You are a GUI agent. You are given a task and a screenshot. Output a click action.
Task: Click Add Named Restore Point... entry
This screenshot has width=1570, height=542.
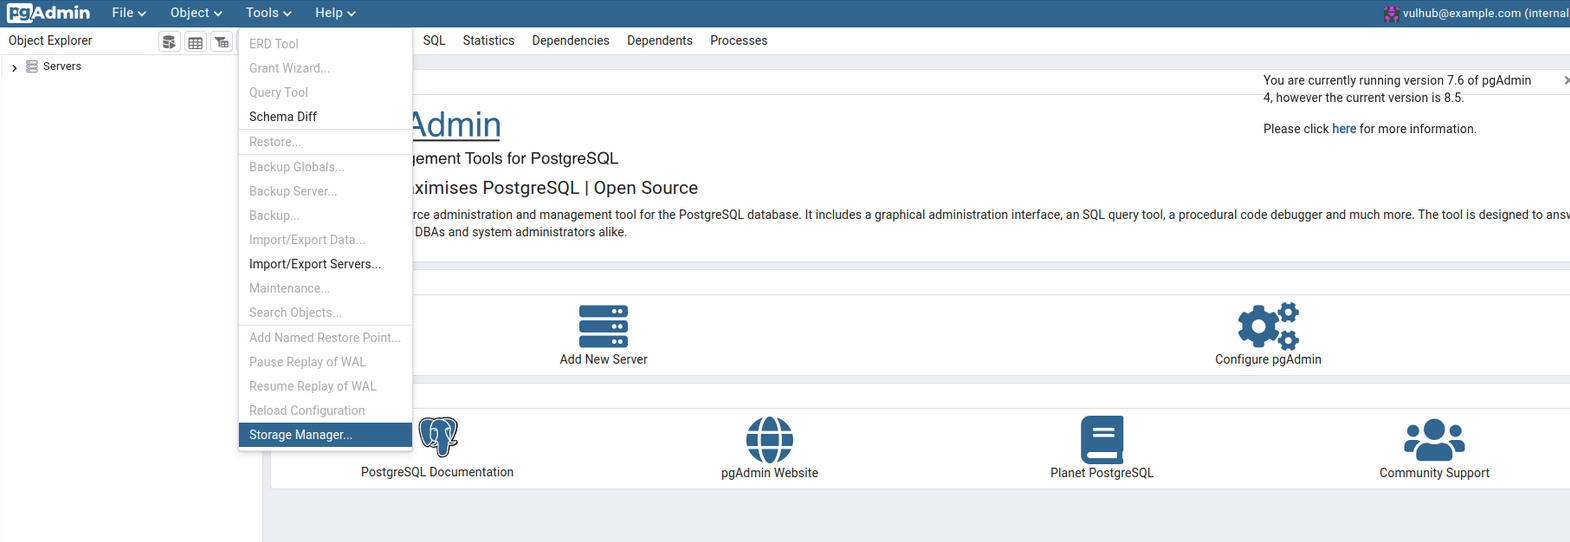(x=325, y=338)
